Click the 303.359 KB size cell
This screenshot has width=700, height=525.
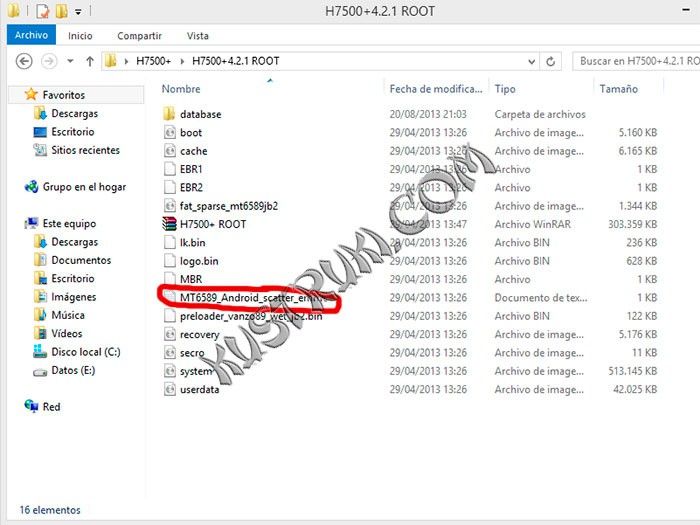pyautogui.click(x=632, y=224)
